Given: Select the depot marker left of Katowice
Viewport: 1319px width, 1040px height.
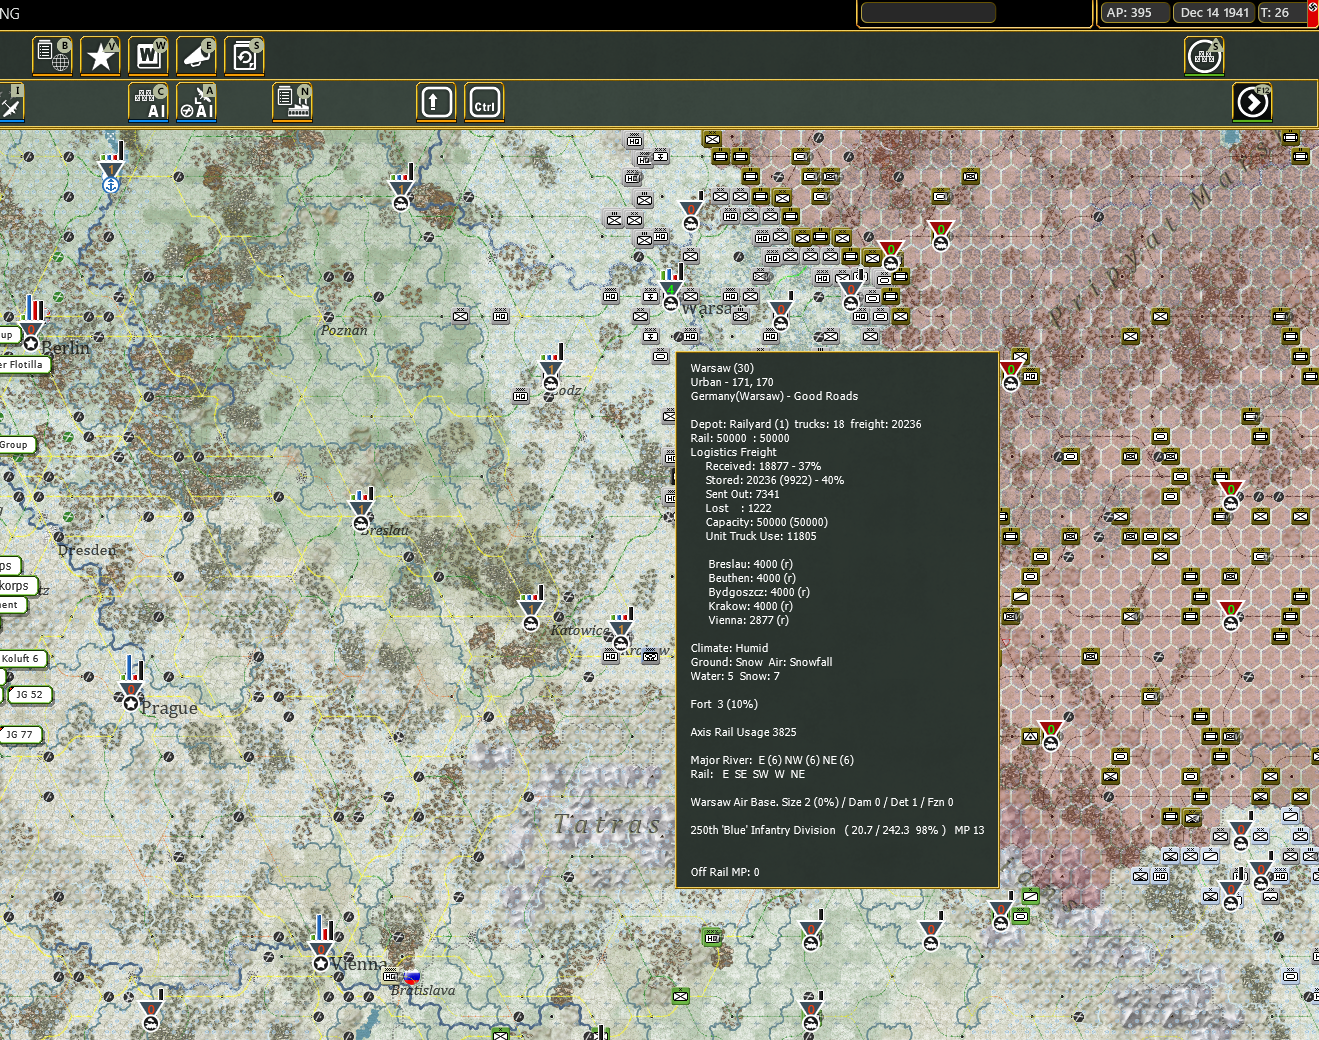Looking at the screenshot, I should click(531, 609).
